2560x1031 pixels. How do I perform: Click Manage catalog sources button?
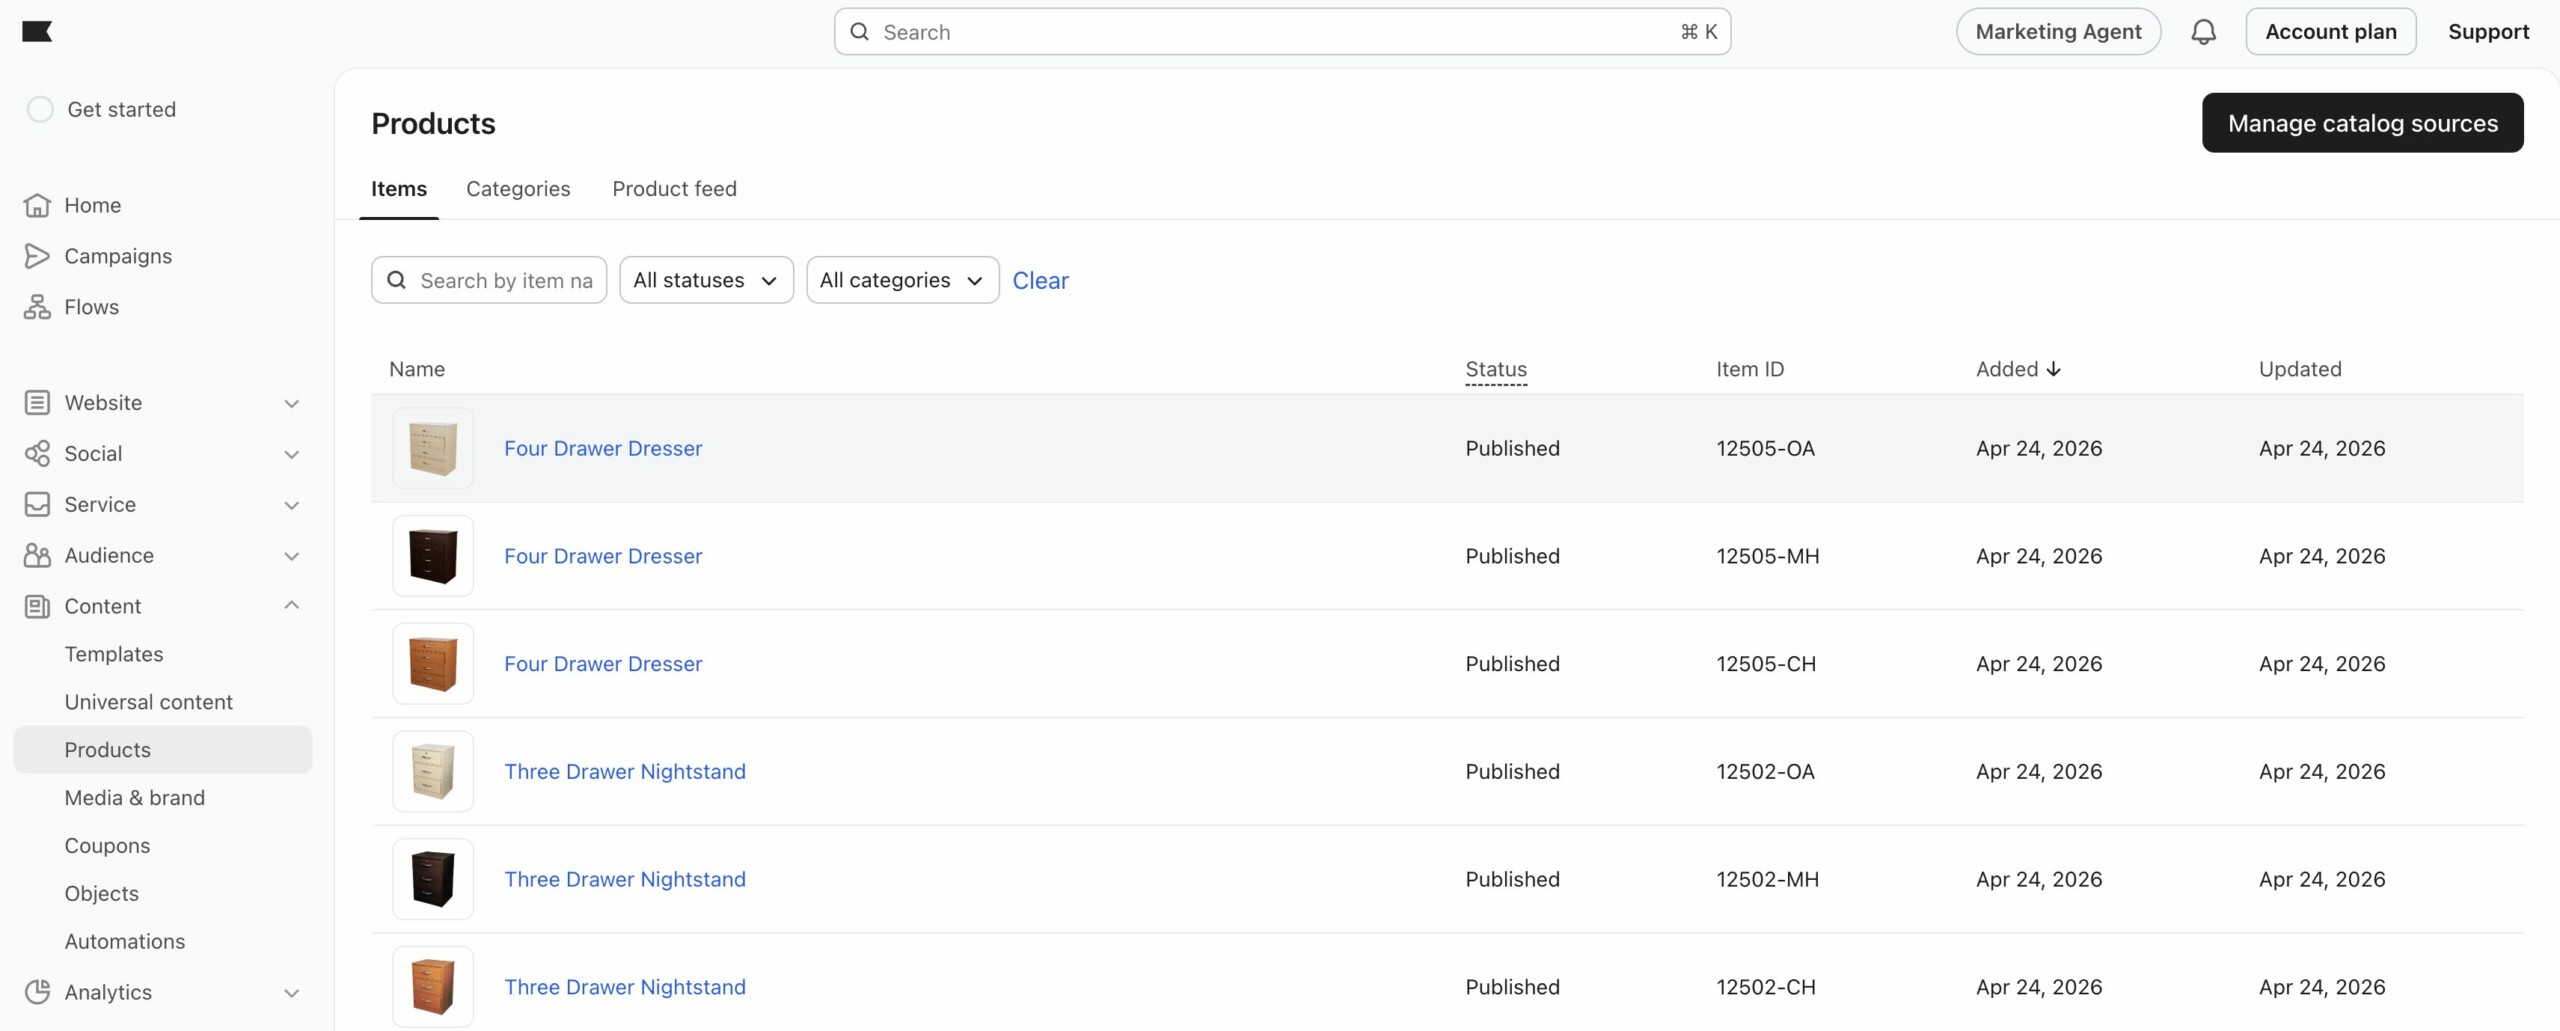2362,123
